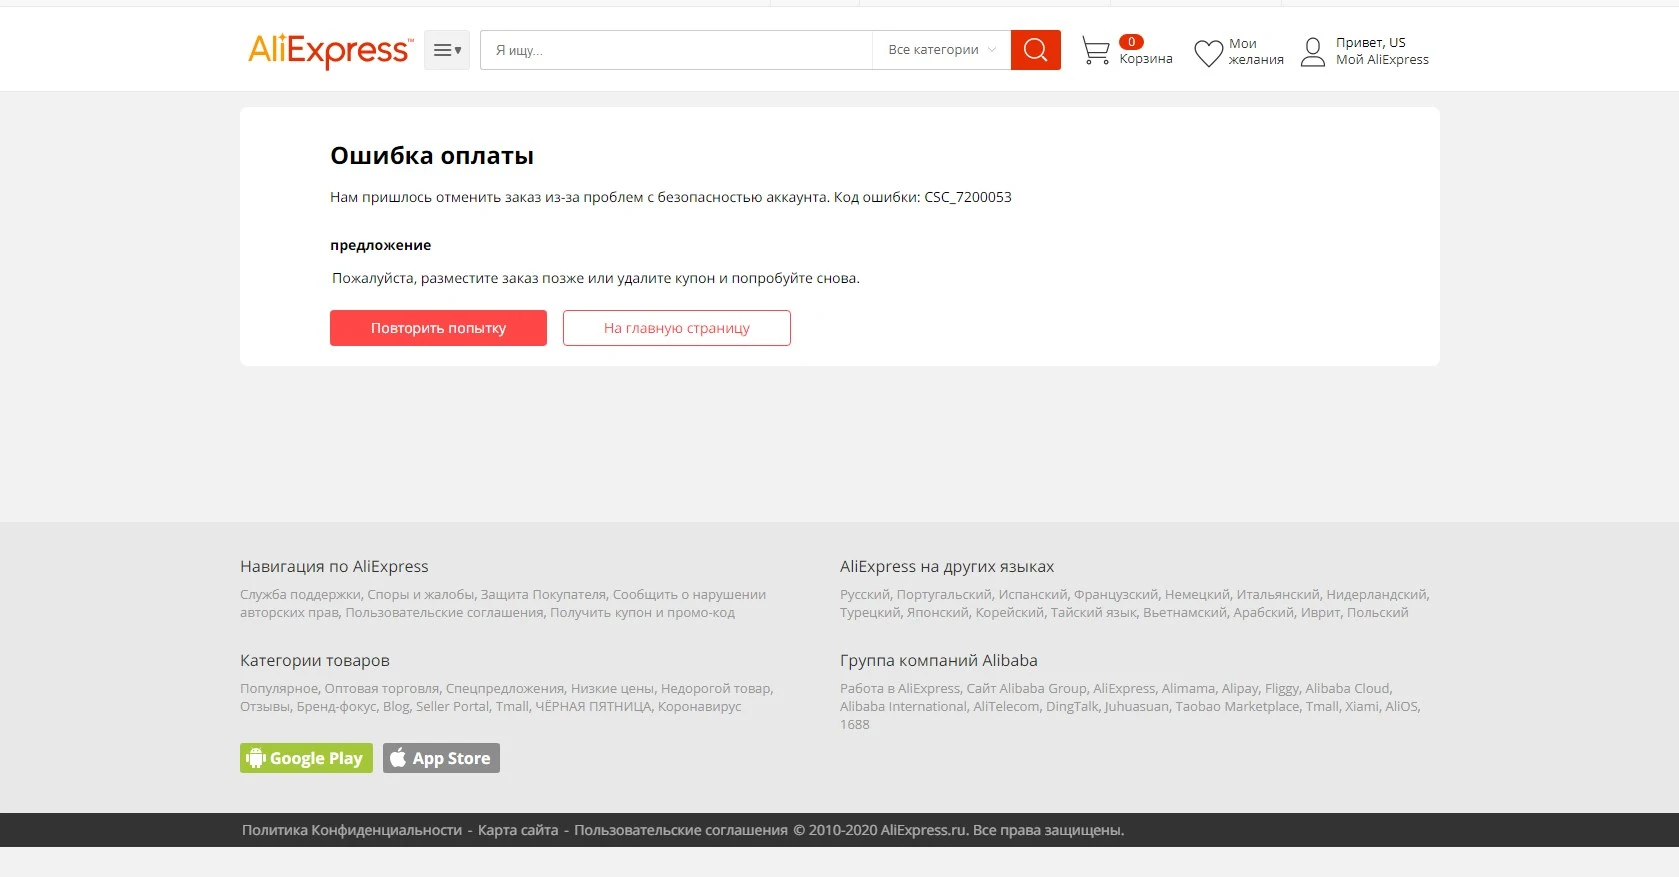Image resolution: width=1679 pixels, height=877 pixels.
Task: Open 'Защита Покупателя' link
Action: (543, 595)
